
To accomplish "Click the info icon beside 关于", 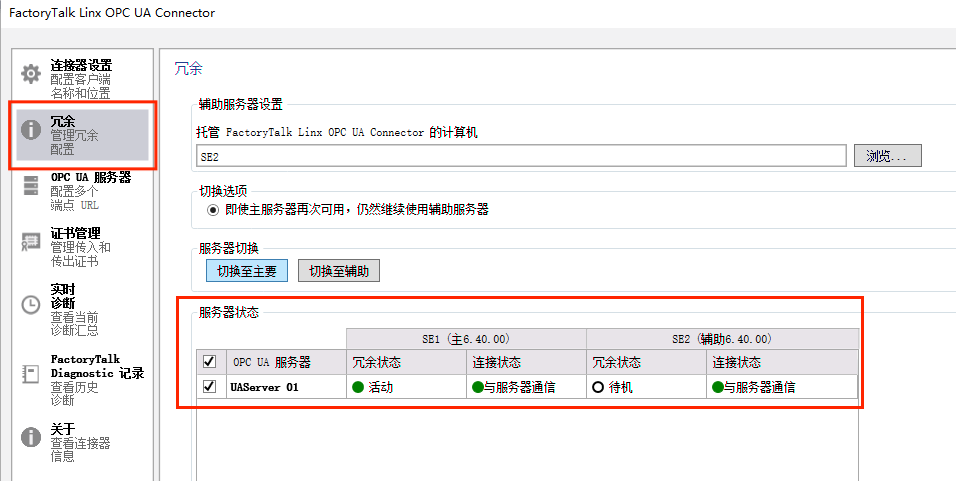I will coord(31,436).
